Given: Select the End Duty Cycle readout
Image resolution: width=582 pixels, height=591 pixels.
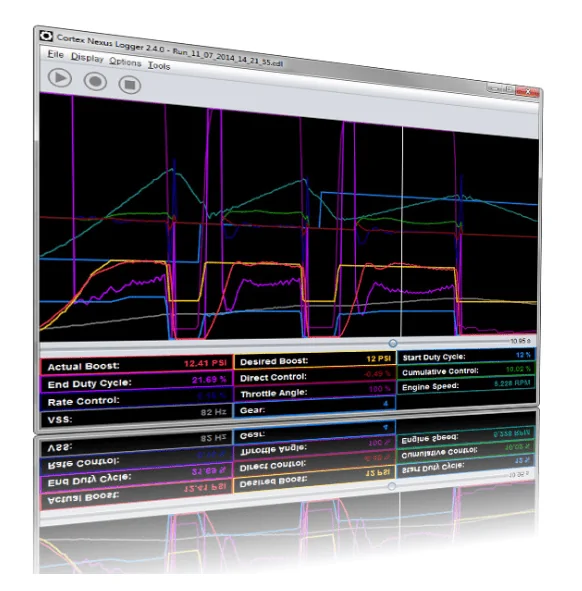Looking at the screenshot, I should (136, 382).
